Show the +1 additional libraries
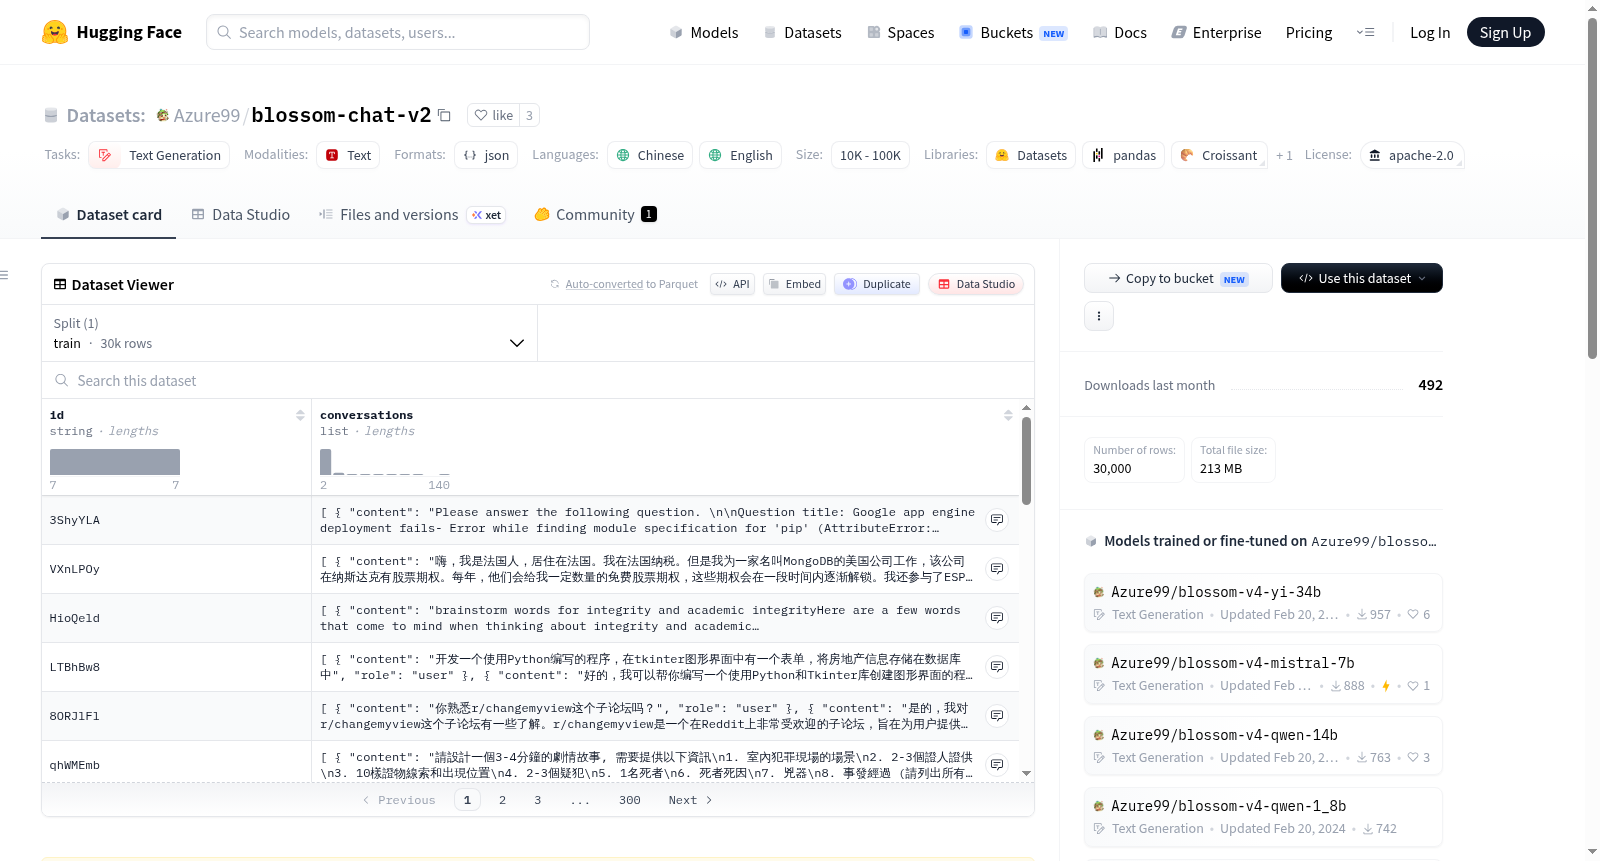The image size is (1600, 861). point(1284,155)
